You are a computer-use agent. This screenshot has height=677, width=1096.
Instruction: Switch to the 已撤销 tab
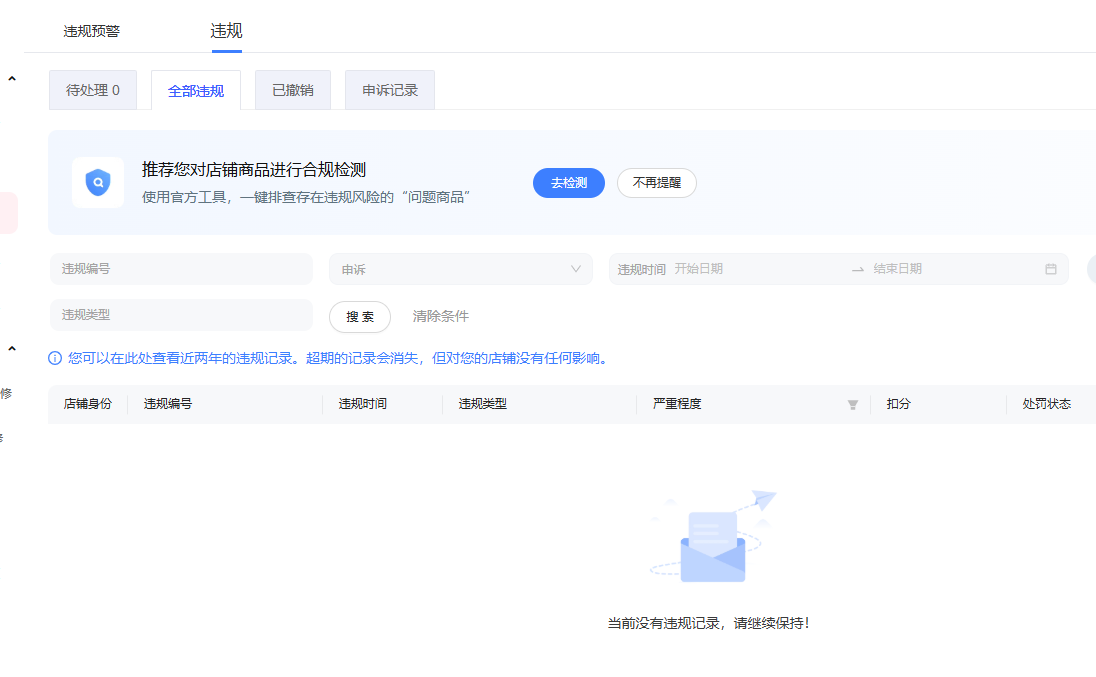pos(292,90)
